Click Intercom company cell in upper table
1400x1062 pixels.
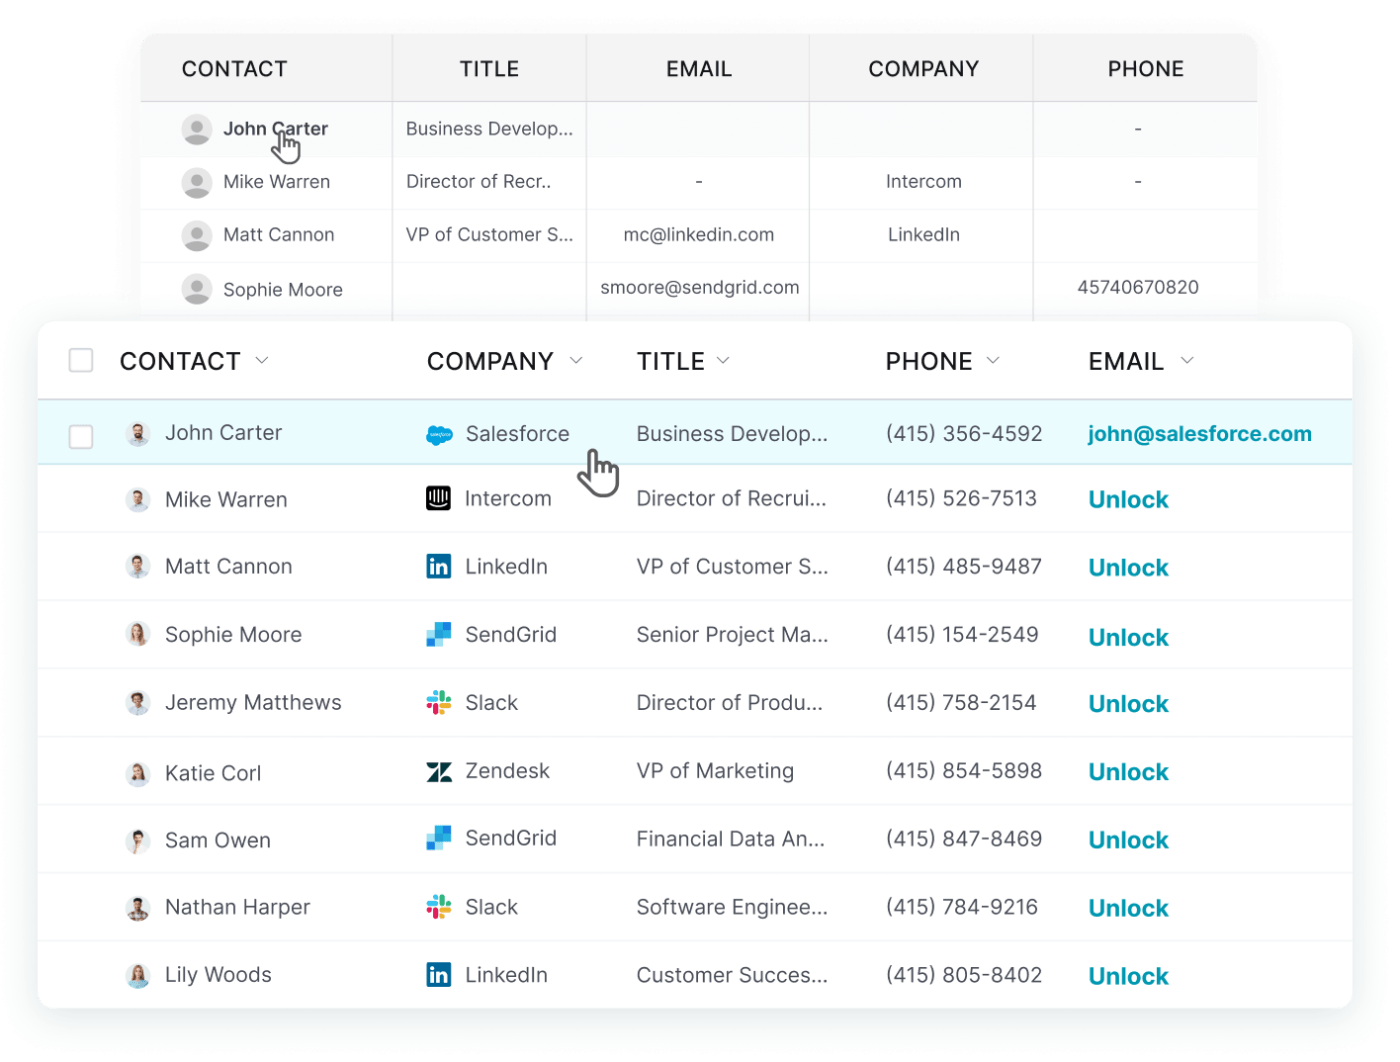point(924,182)
